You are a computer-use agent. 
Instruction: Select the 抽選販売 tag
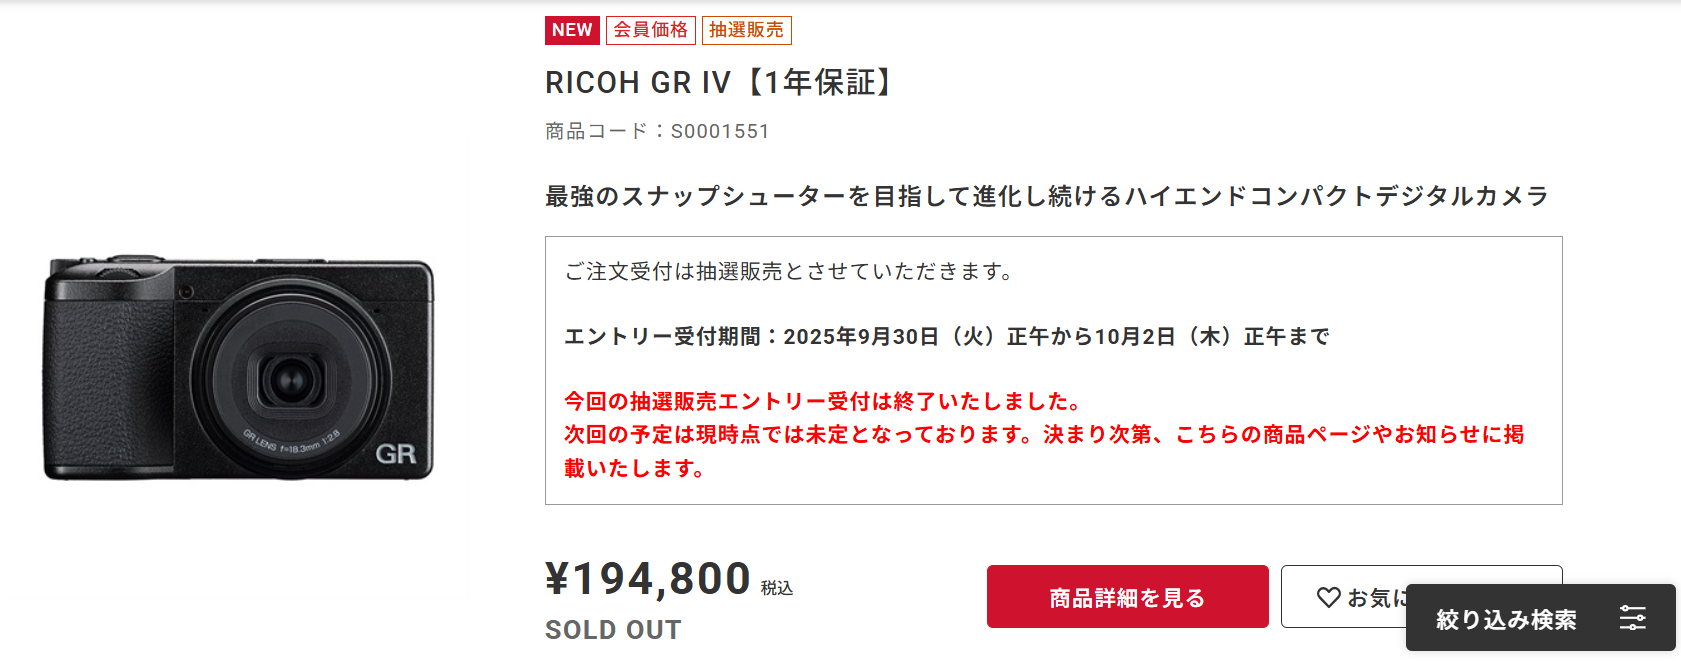(x=746, y=30)
